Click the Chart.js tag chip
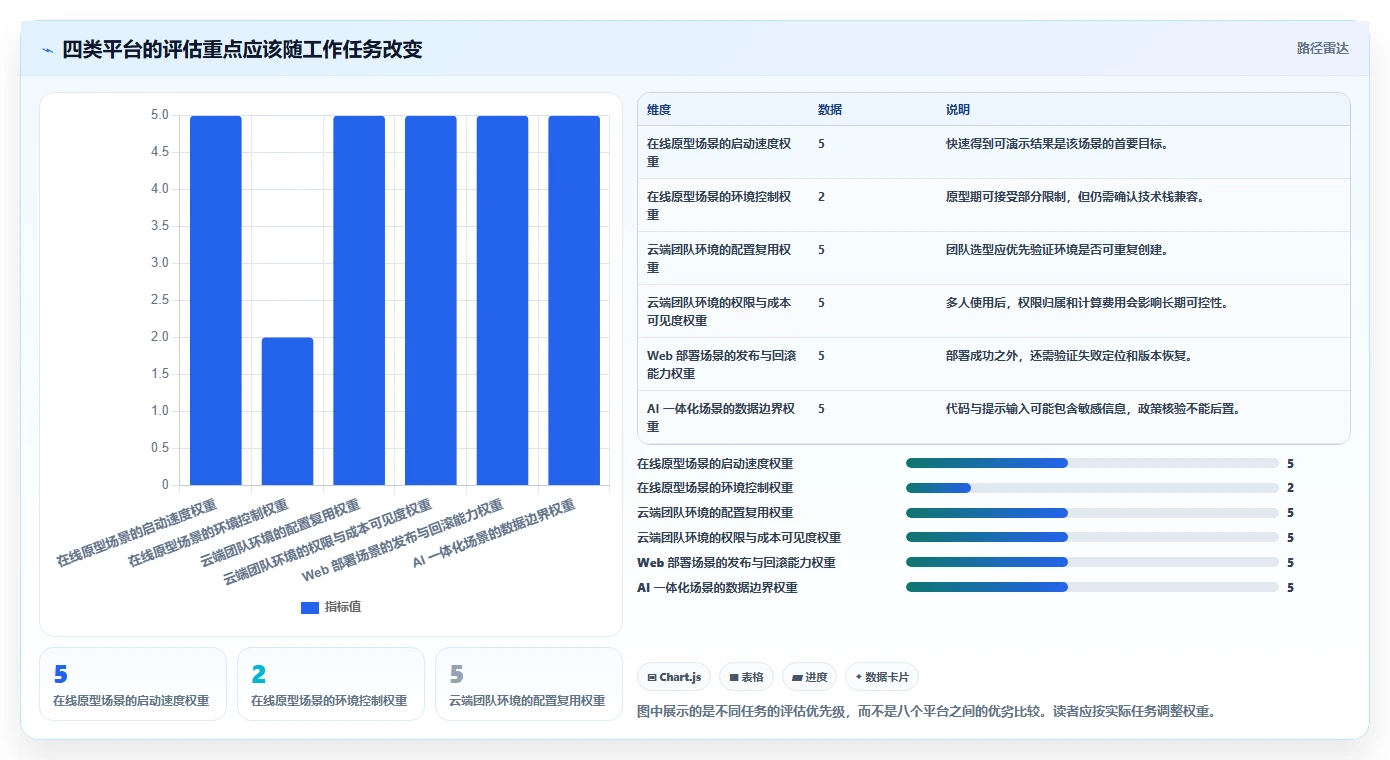1390x760 pixels. (x=675, y=677)
